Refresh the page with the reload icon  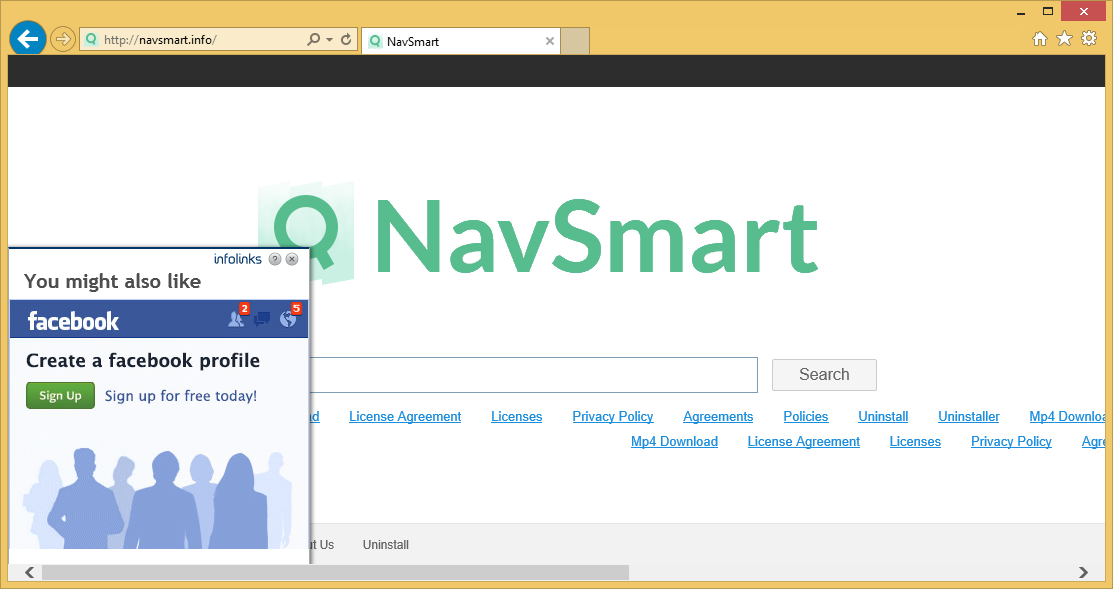pyautogui.click(x=346, y=40)
